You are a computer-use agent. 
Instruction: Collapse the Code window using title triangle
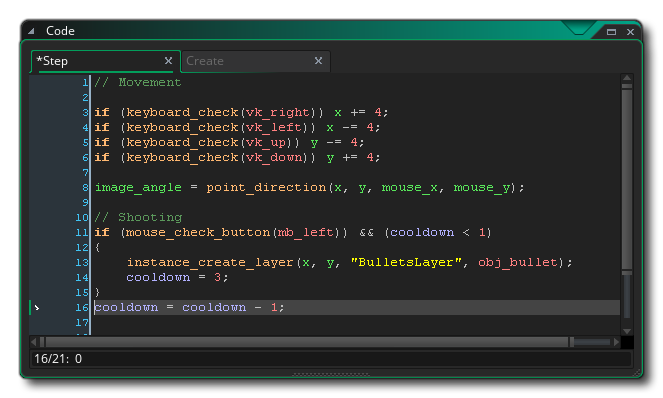(31, 31)
